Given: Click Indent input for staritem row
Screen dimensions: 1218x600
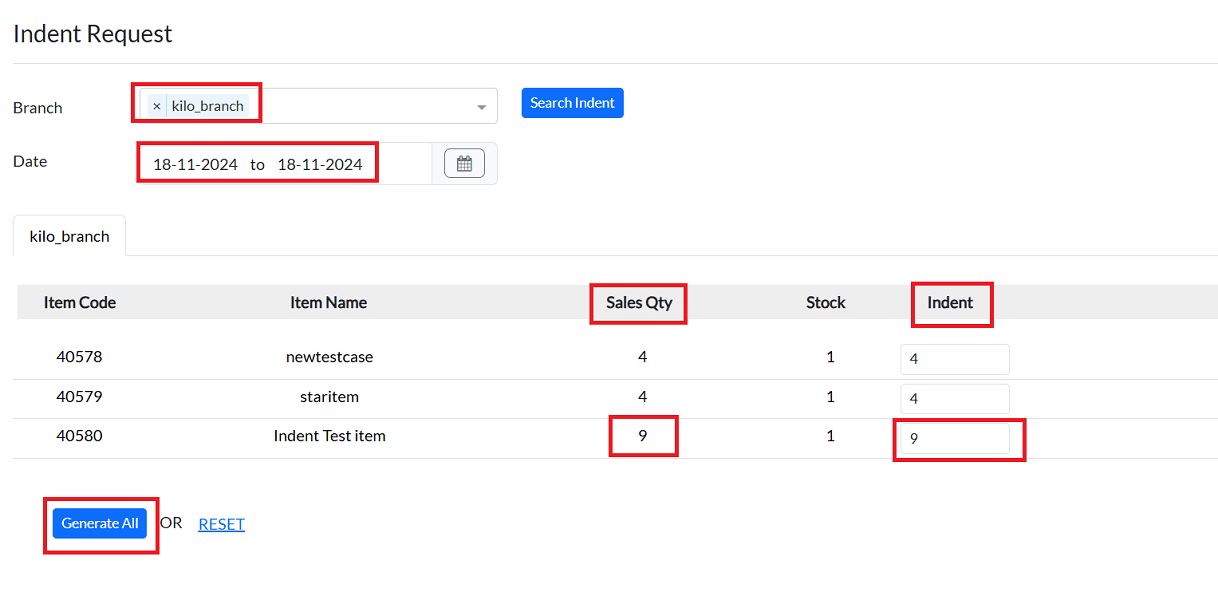Looking at the screenshot, I should (x=954, y=398).
